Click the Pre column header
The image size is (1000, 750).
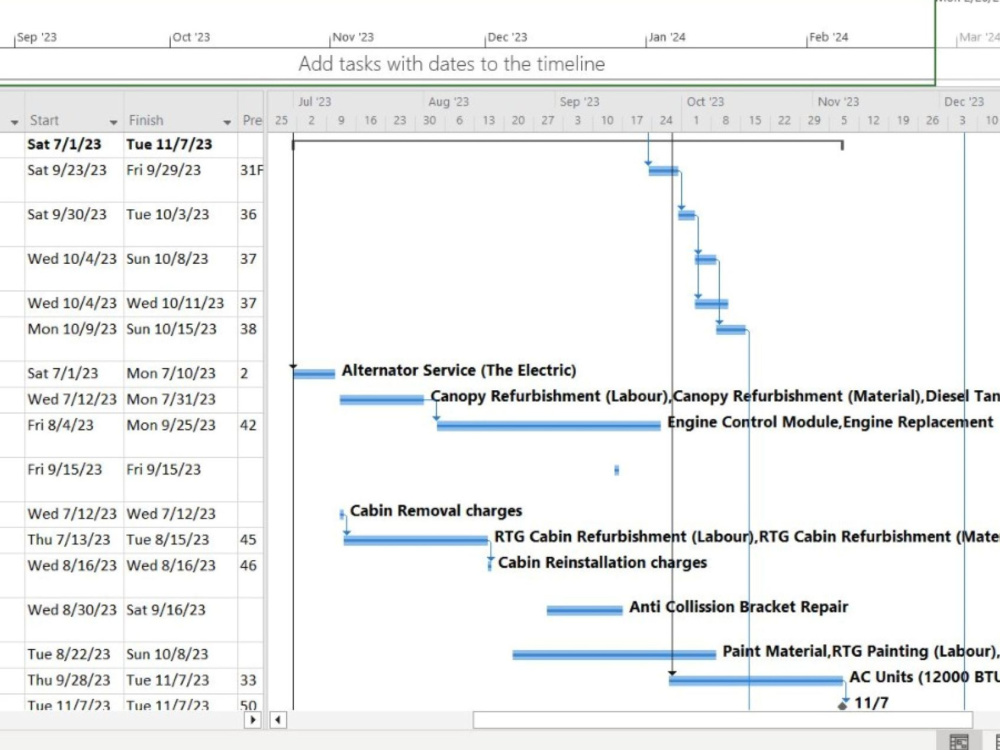click(x=251, y=121)
